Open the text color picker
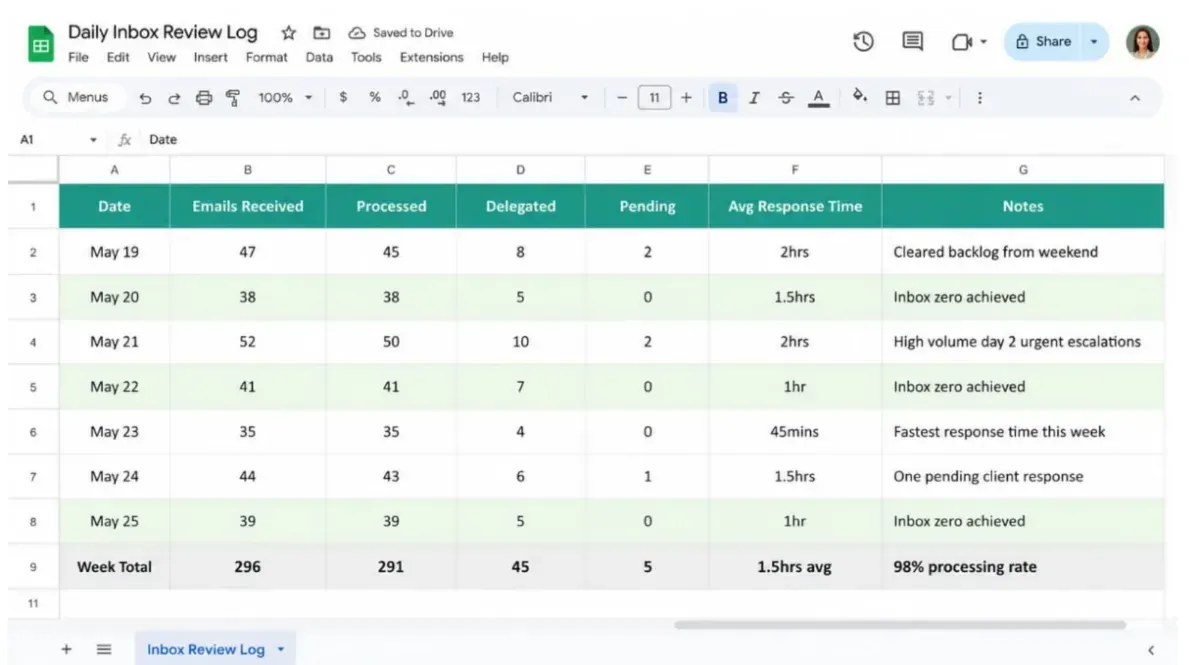This screenshot has height=665, width=1200. (x=818, y=98)
